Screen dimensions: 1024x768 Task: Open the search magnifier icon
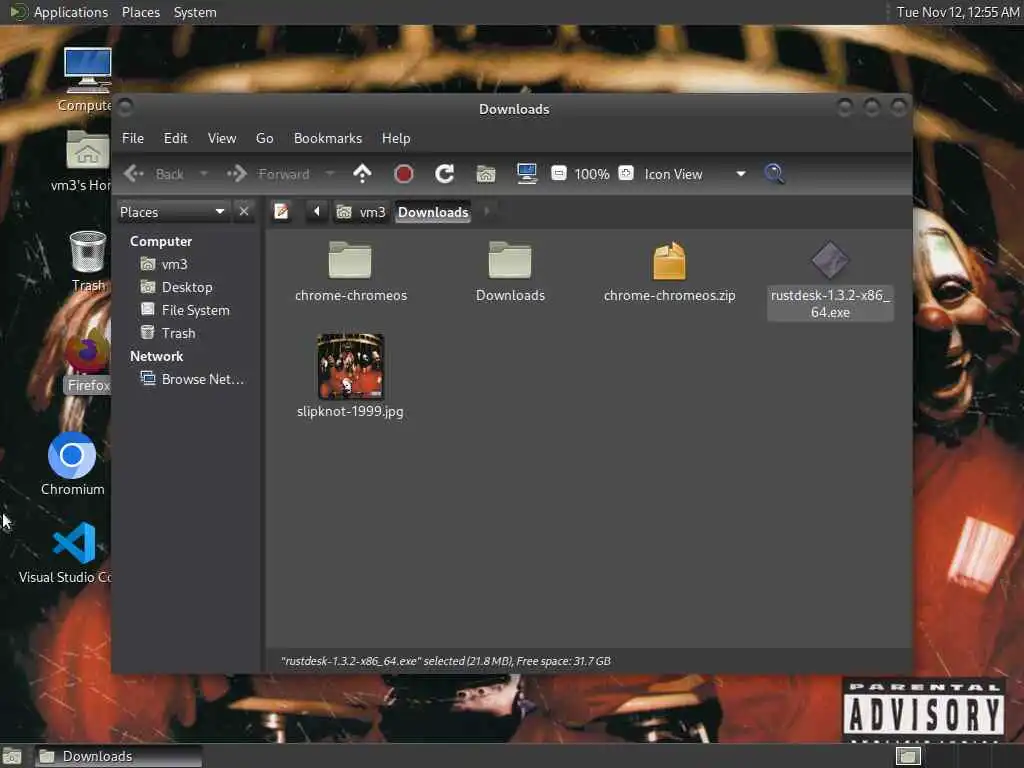(x=775, y=174)
